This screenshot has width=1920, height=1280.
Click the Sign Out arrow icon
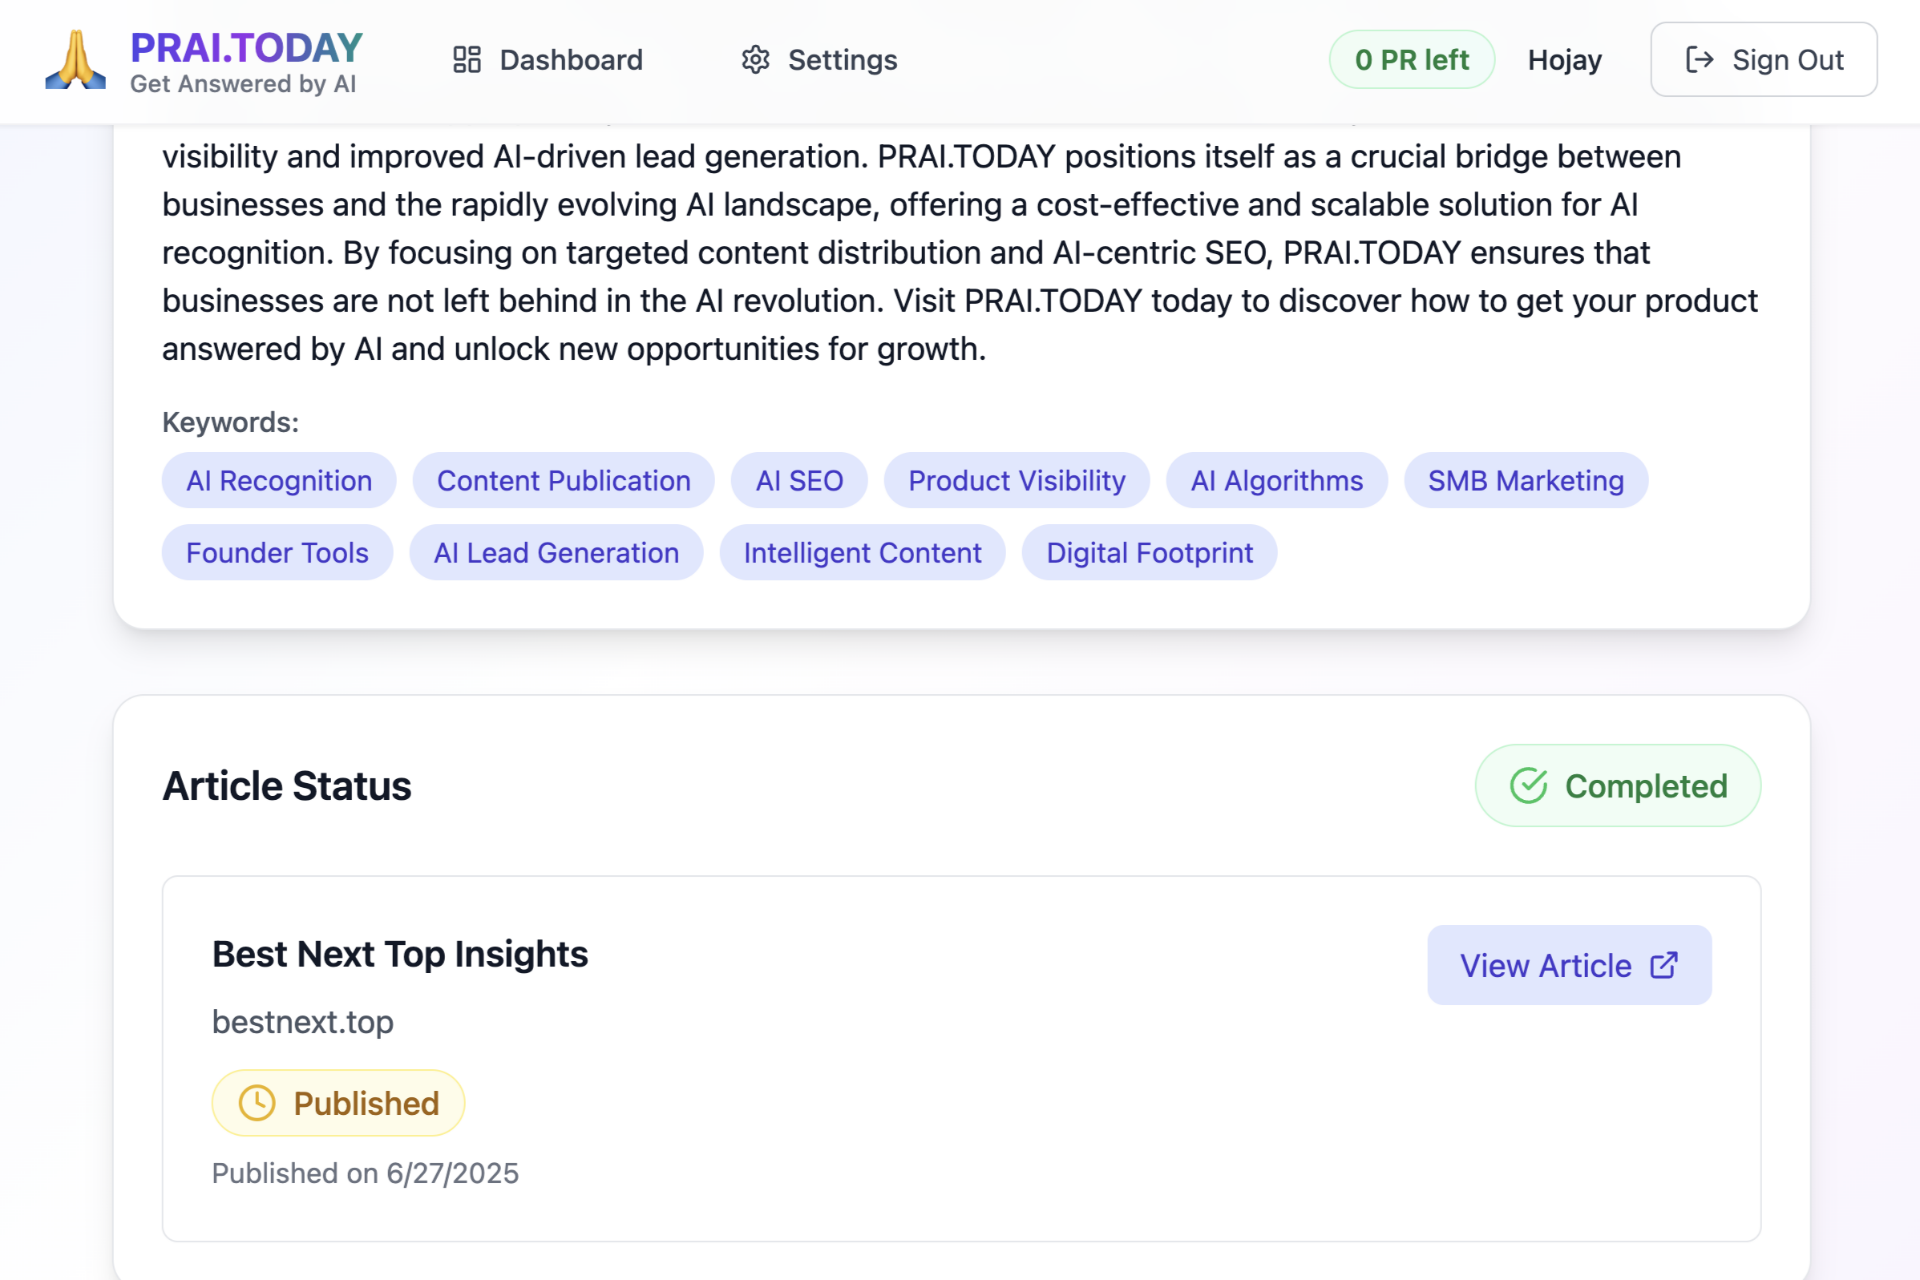[x=1699, y=60]
